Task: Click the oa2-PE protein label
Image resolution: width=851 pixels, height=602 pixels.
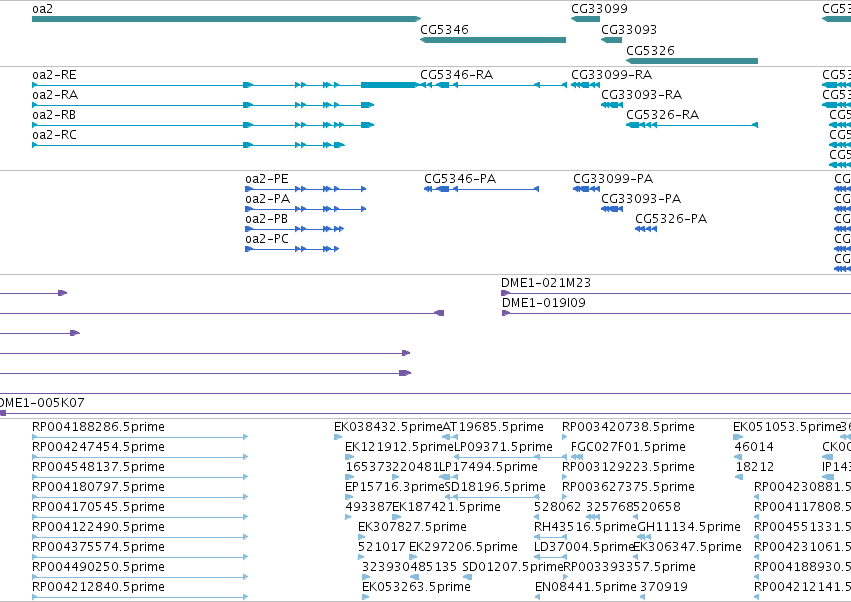Action: (x=266, y=179)
